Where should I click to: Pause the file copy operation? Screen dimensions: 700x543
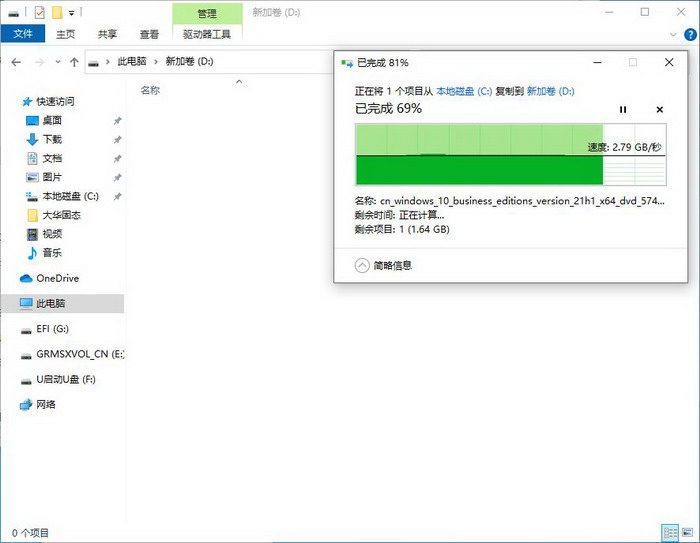[x=623, y=109]
